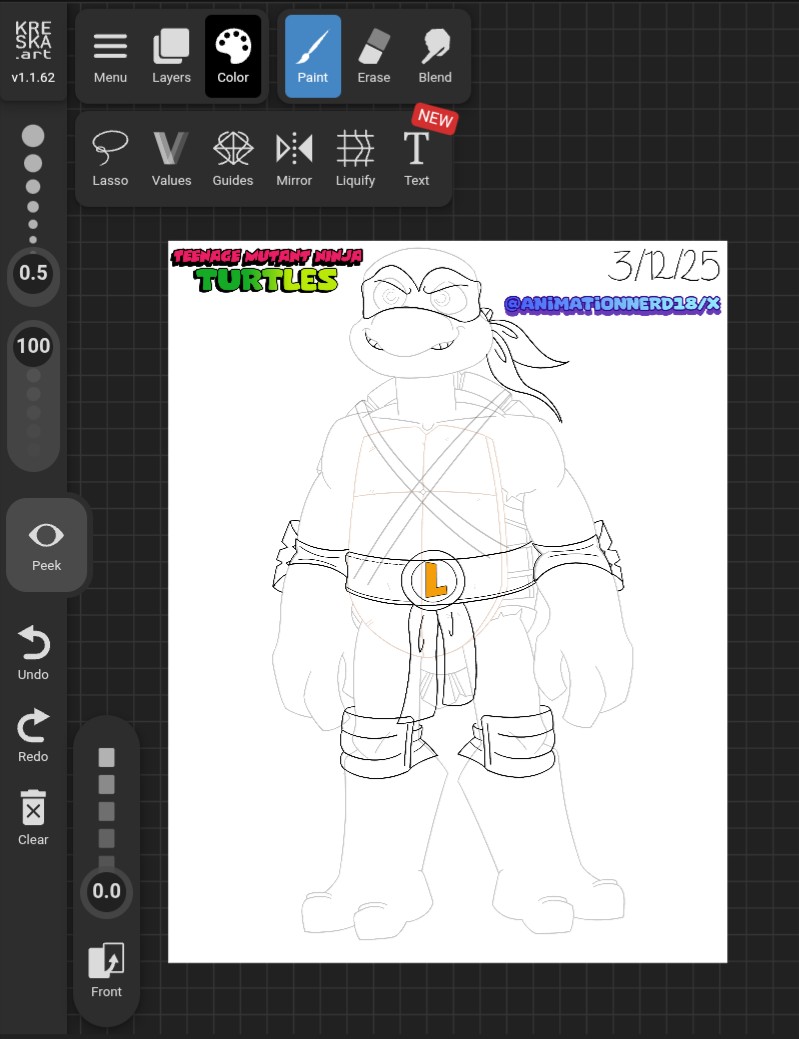Click the orange L belt buckle on canvas

coord(433,580)
